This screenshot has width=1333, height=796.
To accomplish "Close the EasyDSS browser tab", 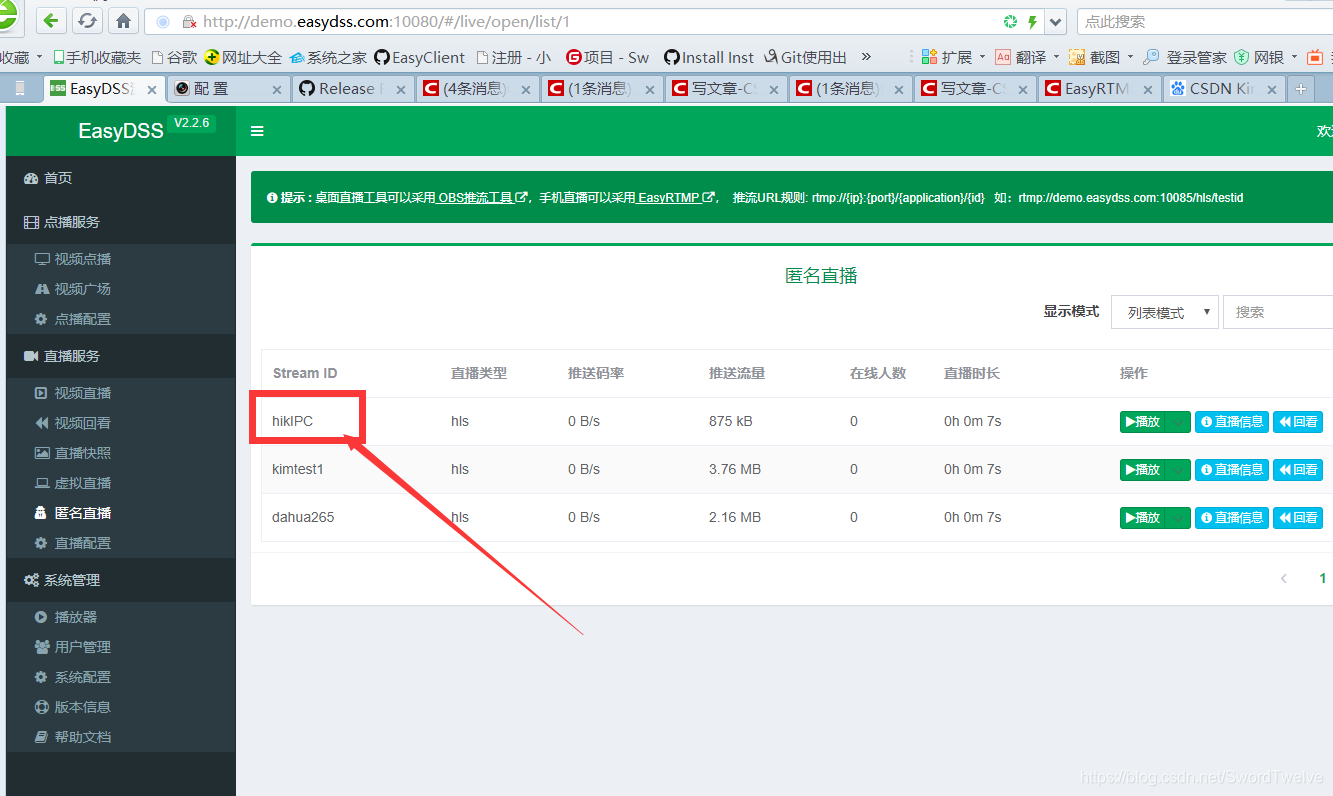I will 152,90.
